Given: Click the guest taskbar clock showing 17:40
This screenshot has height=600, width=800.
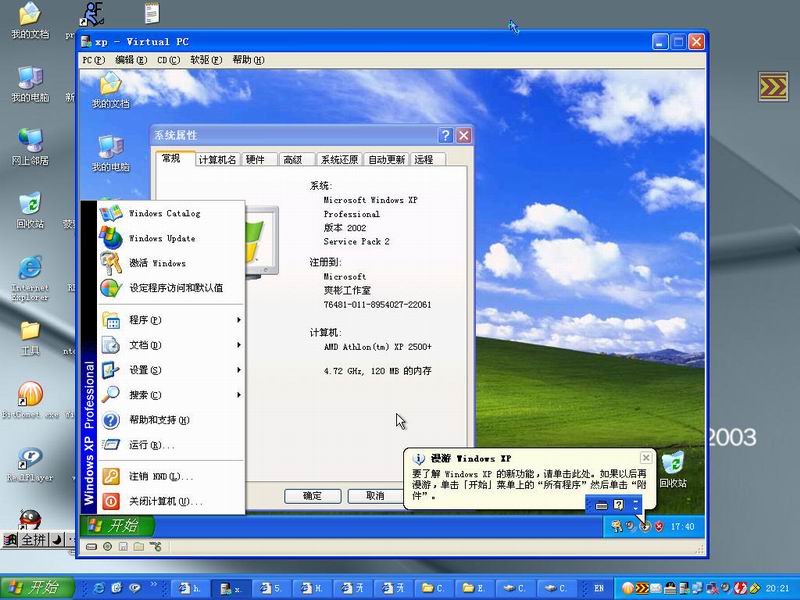Looking at the screenshot, I should [x=683, y=526].
